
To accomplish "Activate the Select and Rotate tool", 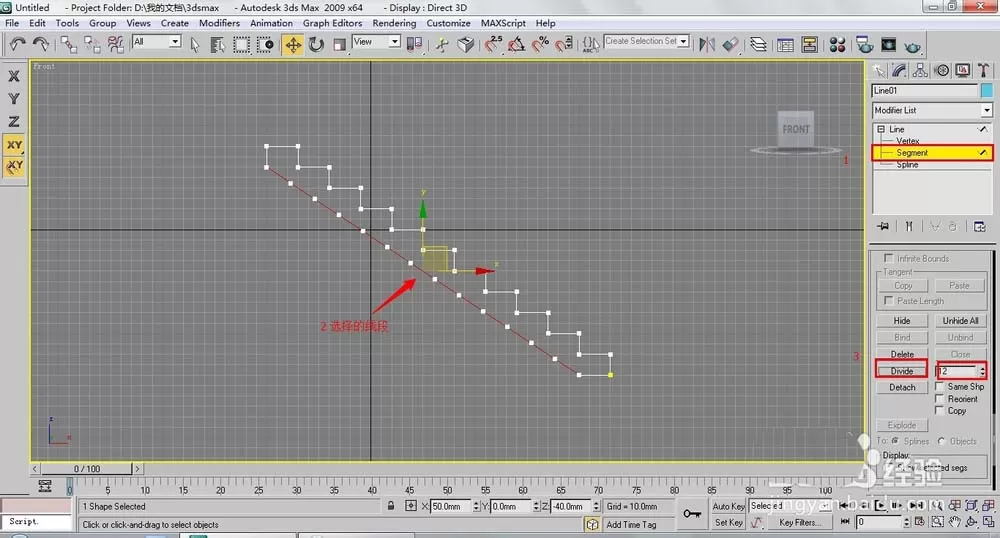I will pos(316,45).
